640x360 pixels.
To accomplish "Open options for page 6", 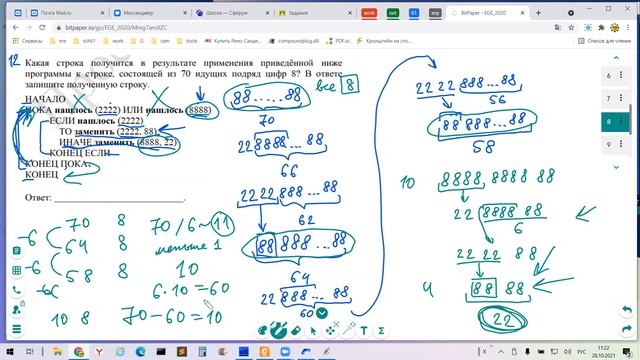I will [621, 75].
